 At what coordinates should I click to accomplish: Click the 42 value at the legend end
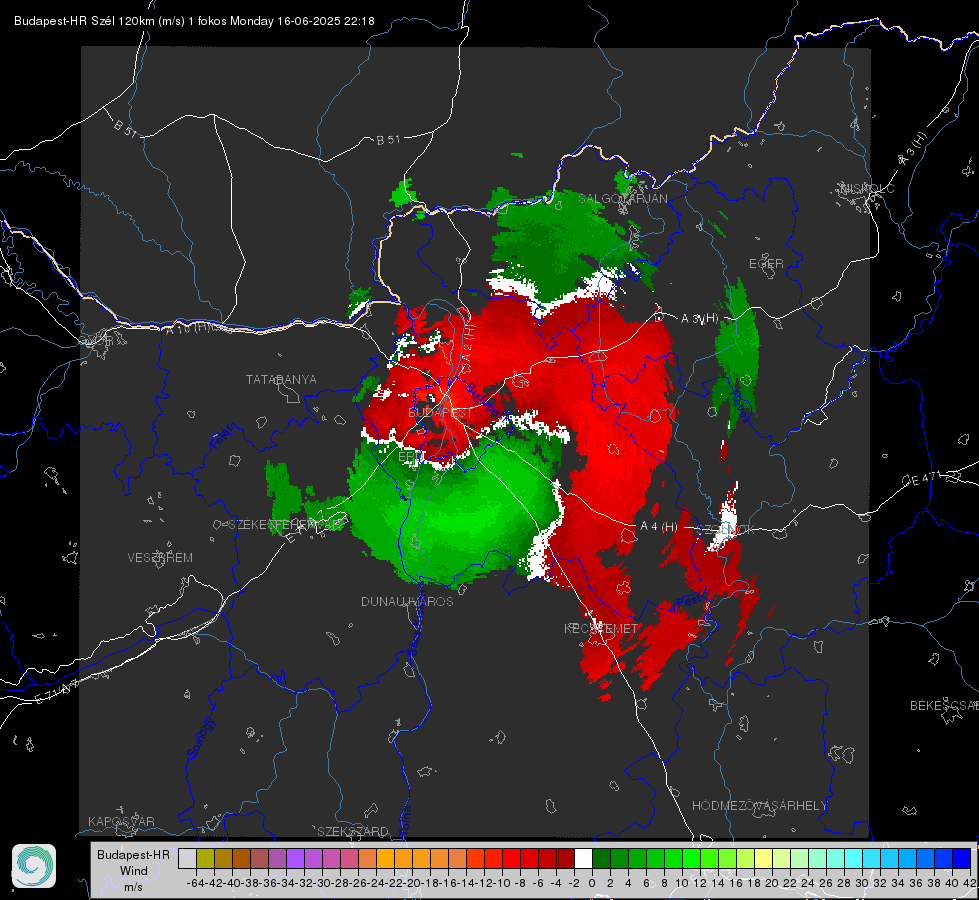[970, 883]
